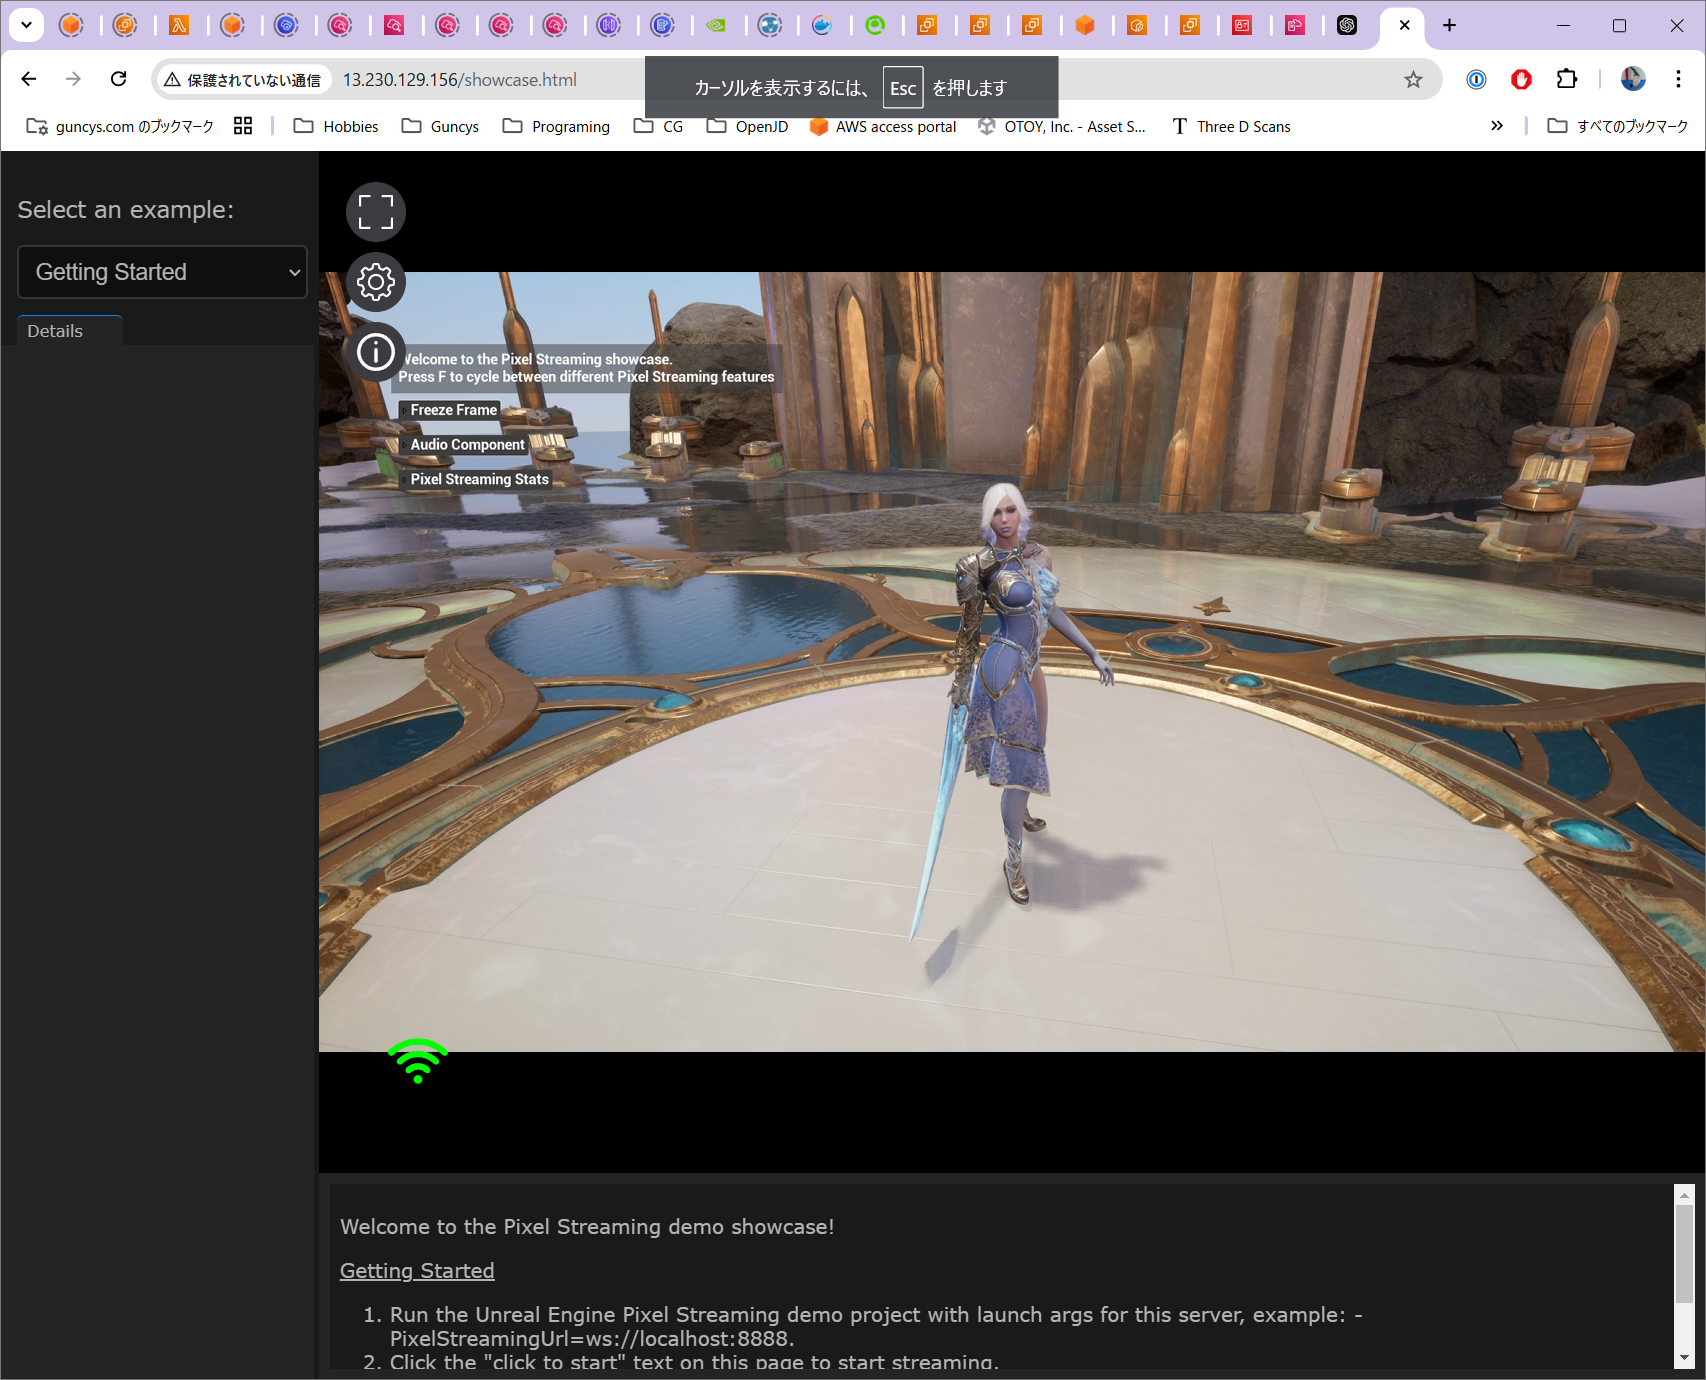Open the Chrome profile avatar
Screen dimensions: 1706x1380
click(x=1633, y=79)
